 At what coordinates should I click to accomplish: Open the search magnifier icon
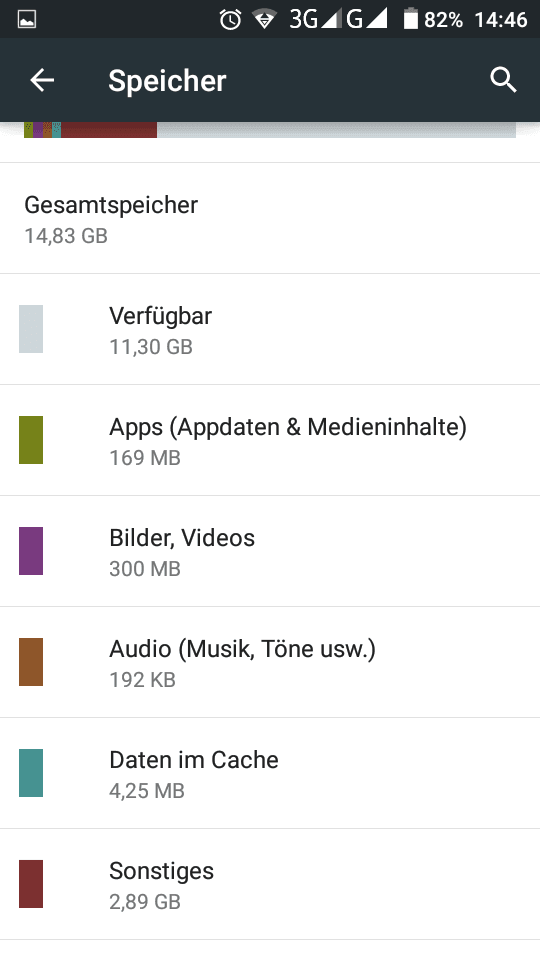click(503, 80)
